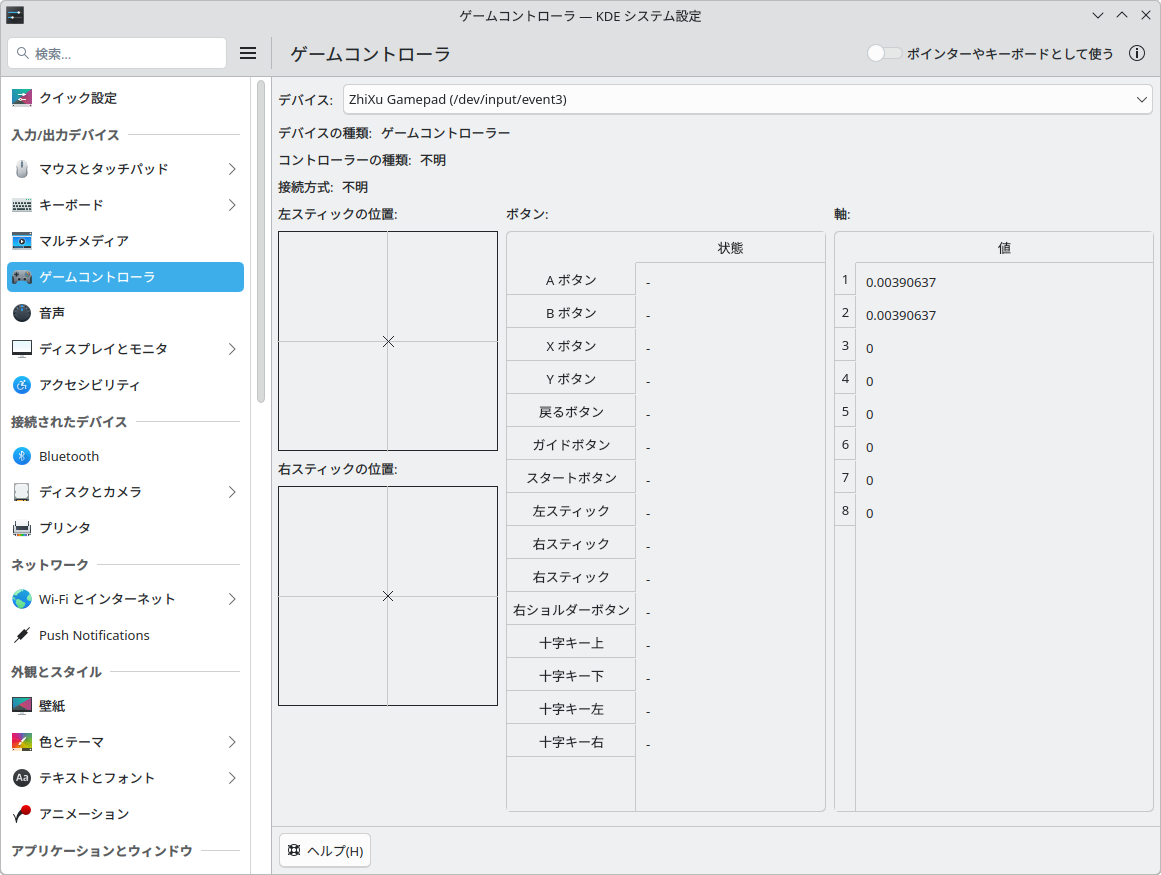1161x875 pixels.
Task: Click the colors and themes icon
Action: (x=22, y=742)
